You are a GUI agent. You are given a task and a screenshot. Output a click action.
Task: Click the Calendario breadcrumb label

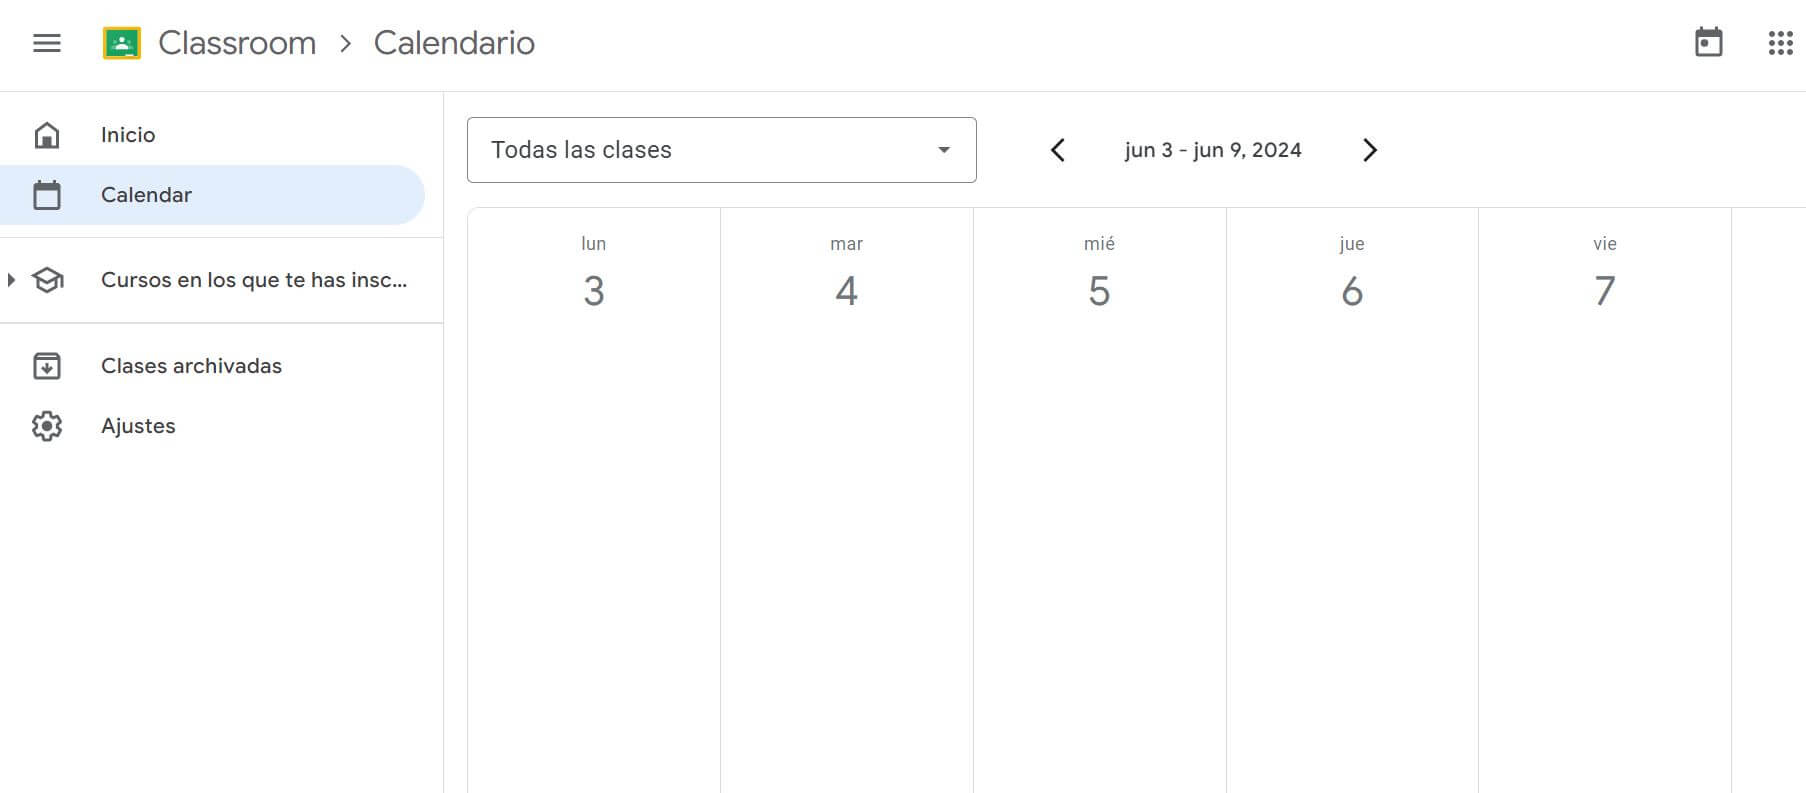[x=454, y=43]
